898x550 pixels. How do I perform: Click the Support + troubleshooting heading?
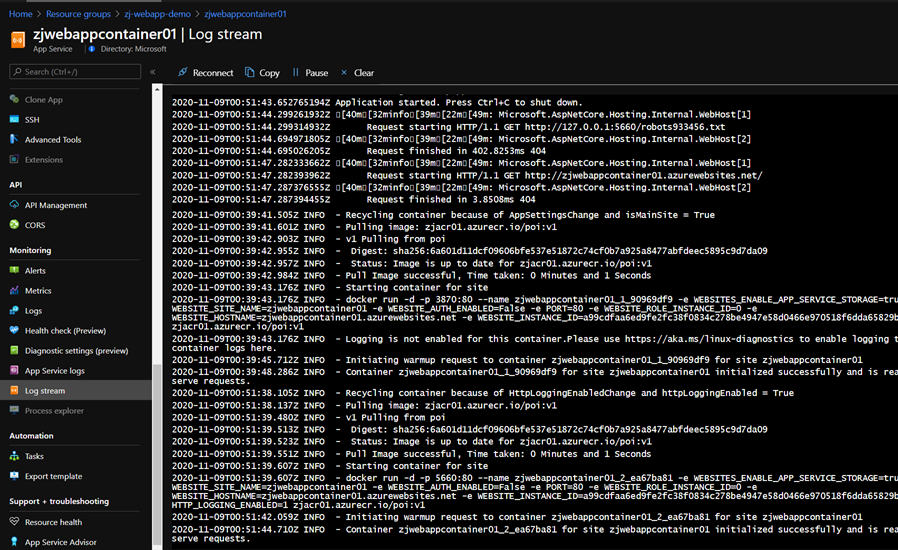coord(59,501)
